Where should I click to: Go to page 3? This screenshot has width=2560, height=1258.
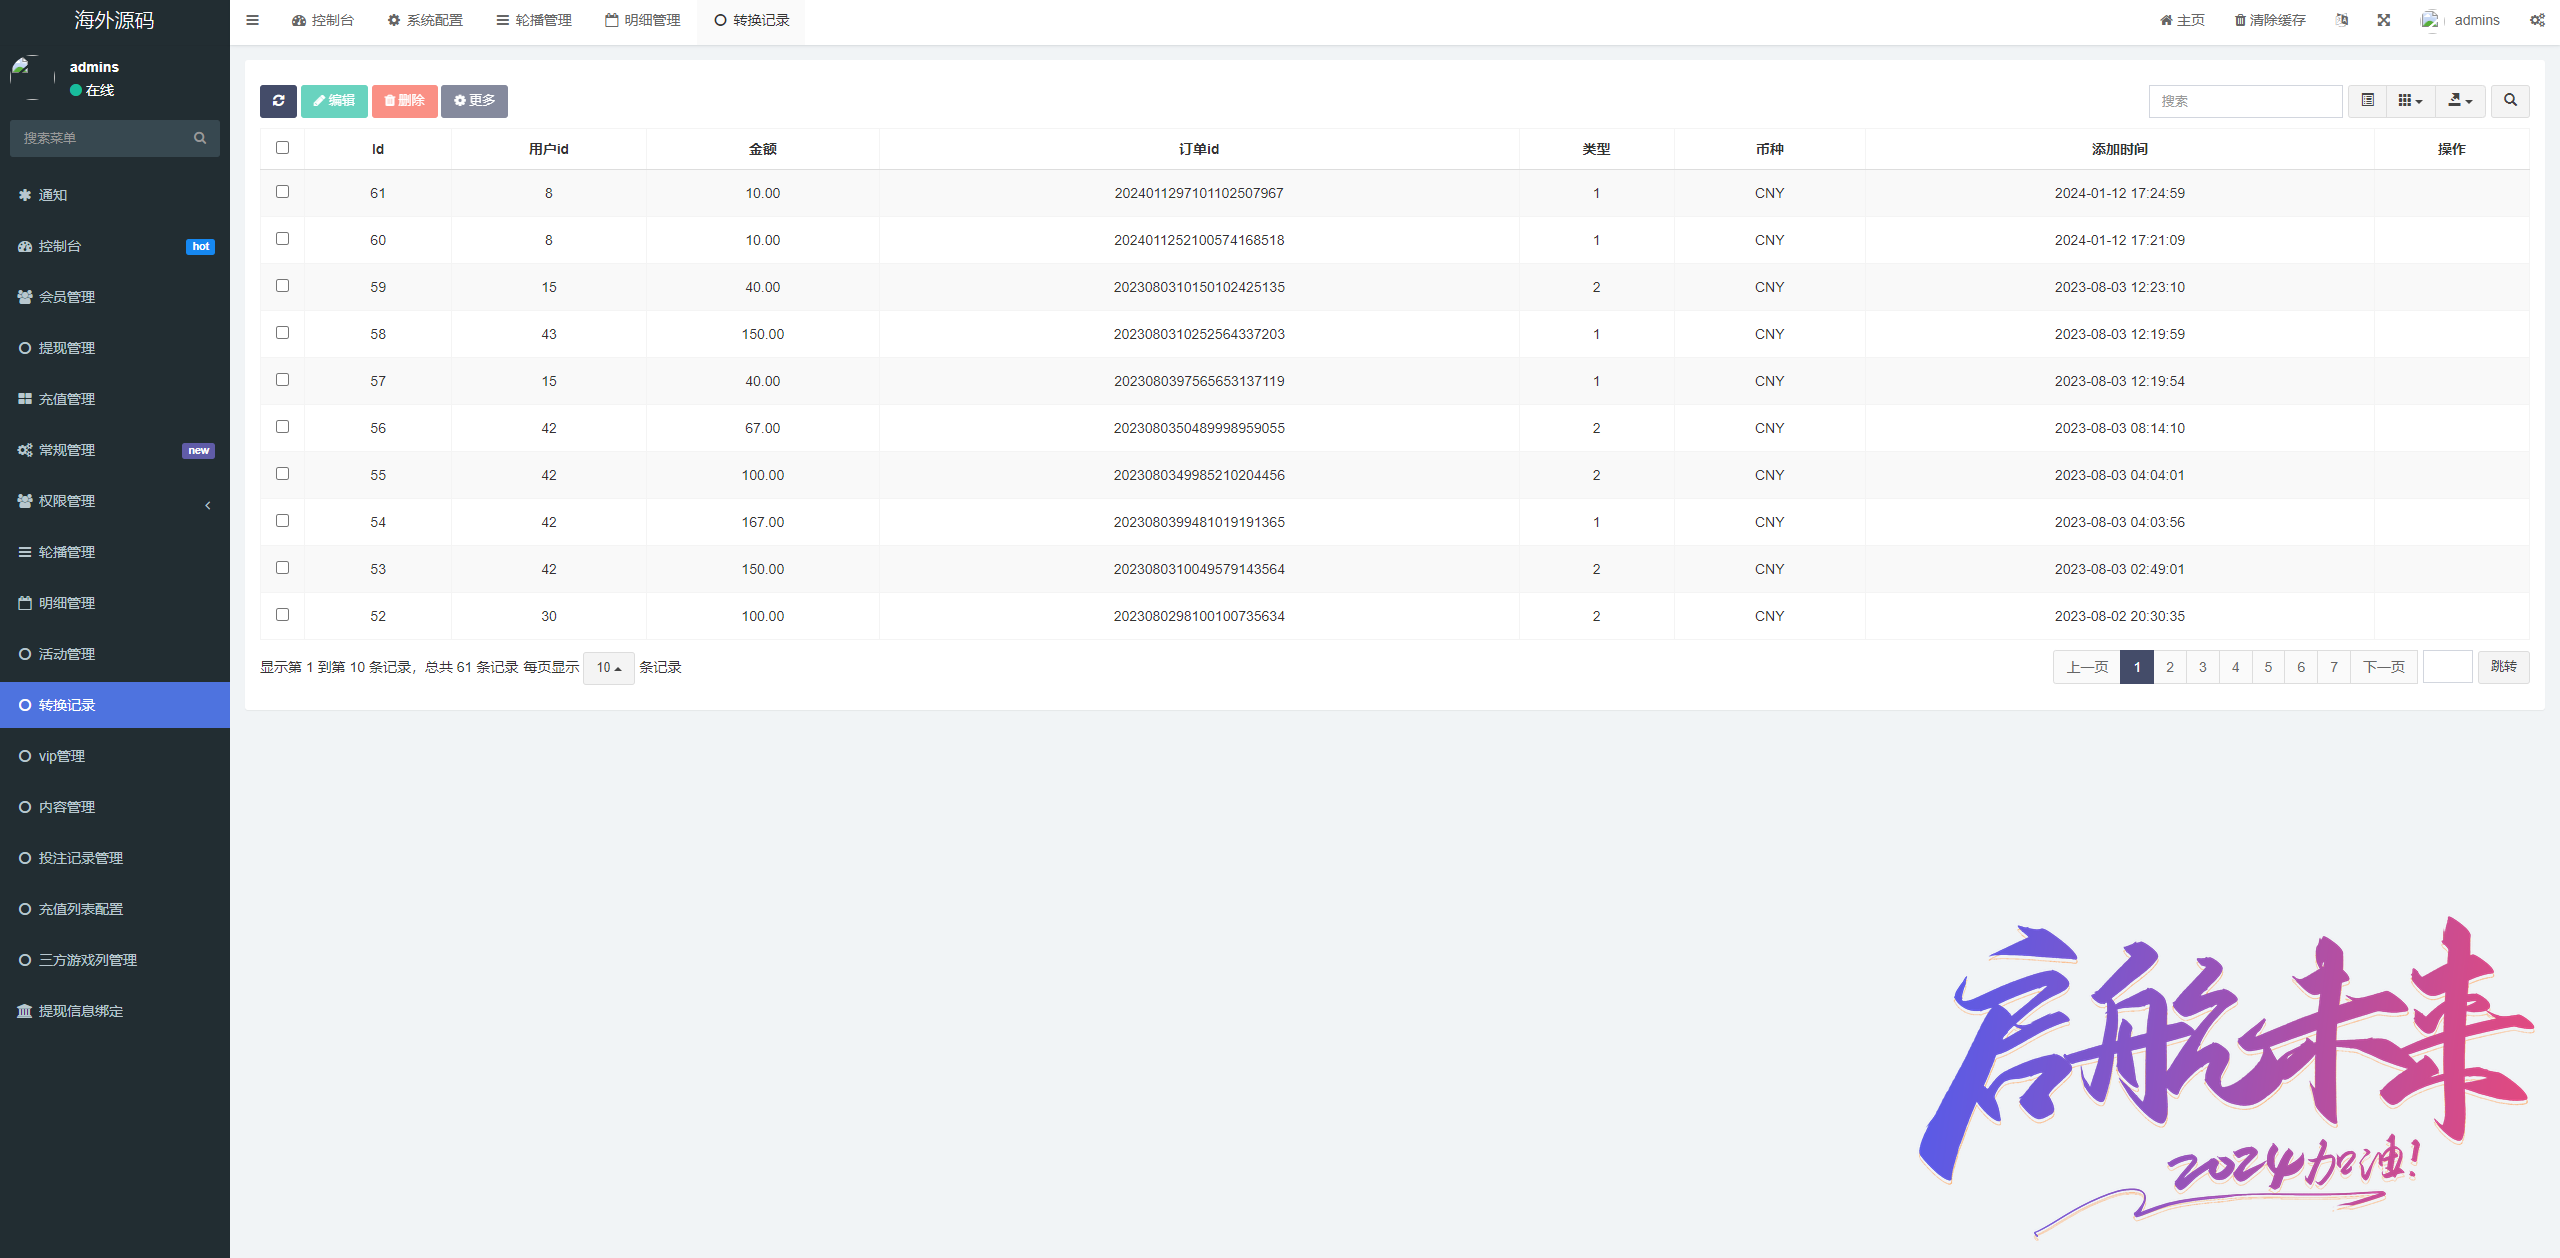pos(2202,667)
